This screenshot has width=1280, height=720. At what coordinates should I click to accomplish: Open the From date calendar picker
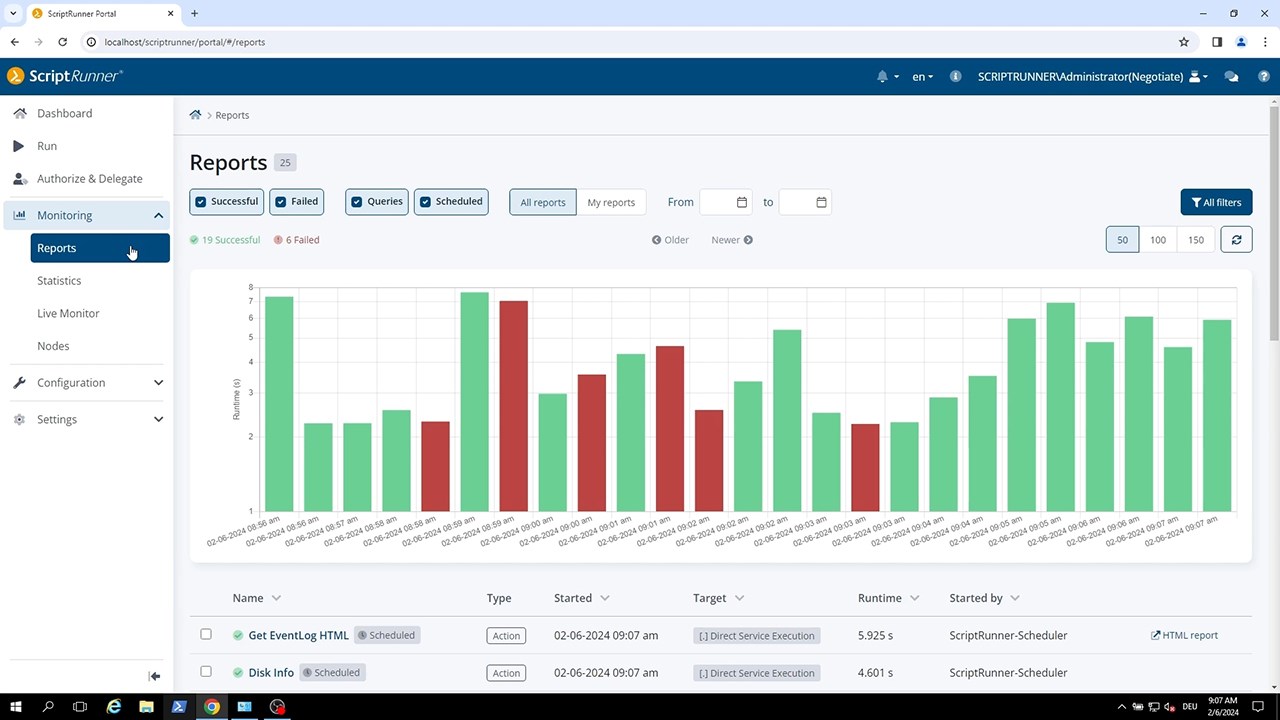(x=742, y=202)
